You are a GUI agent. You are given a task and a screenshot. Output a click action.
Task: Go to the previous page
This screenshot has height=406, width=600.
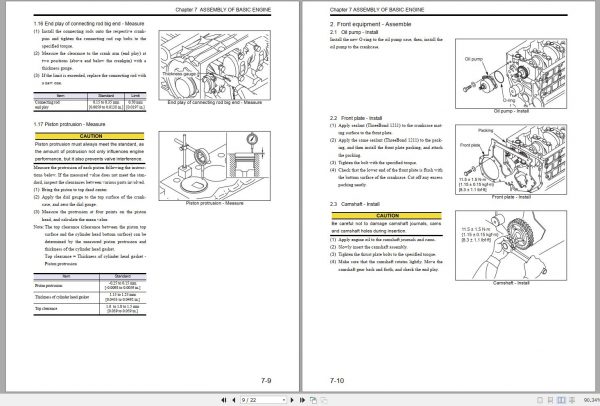point(234,400)
